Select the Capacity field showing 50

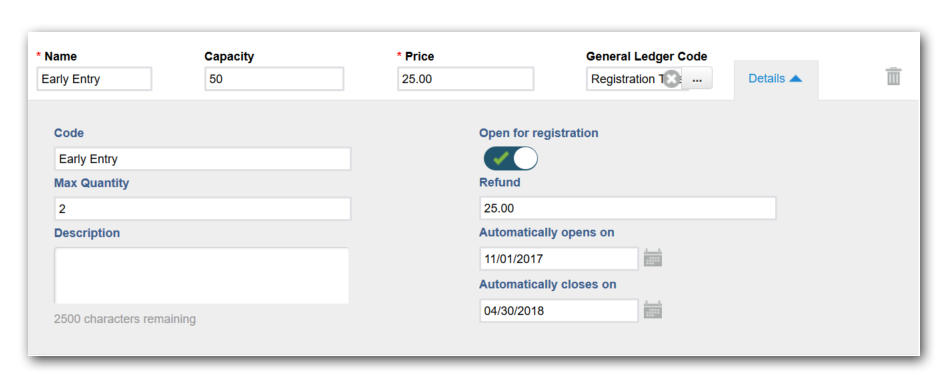(274, 79)
